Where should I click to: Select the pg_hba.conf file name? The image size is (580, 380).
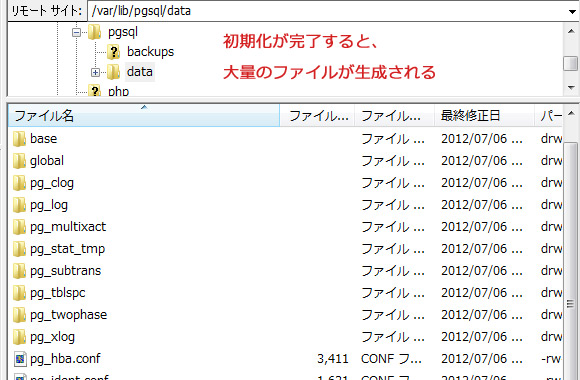click(65, 359)
